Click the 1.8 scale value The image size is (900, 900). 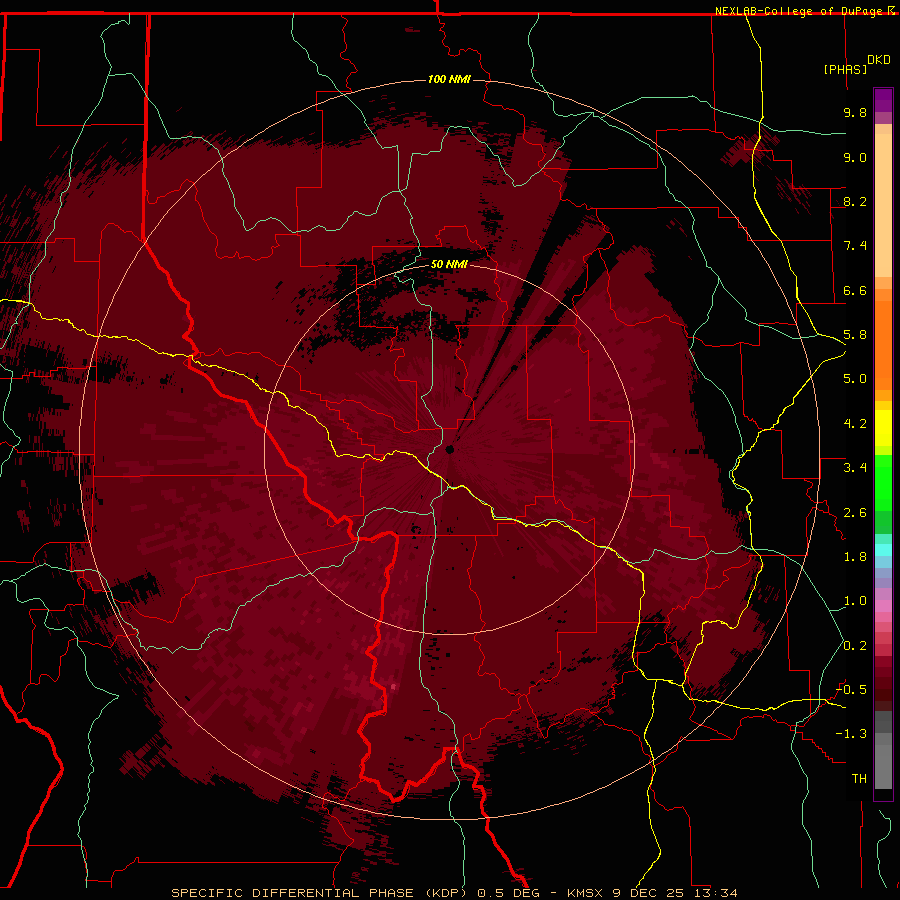point(855,557)
